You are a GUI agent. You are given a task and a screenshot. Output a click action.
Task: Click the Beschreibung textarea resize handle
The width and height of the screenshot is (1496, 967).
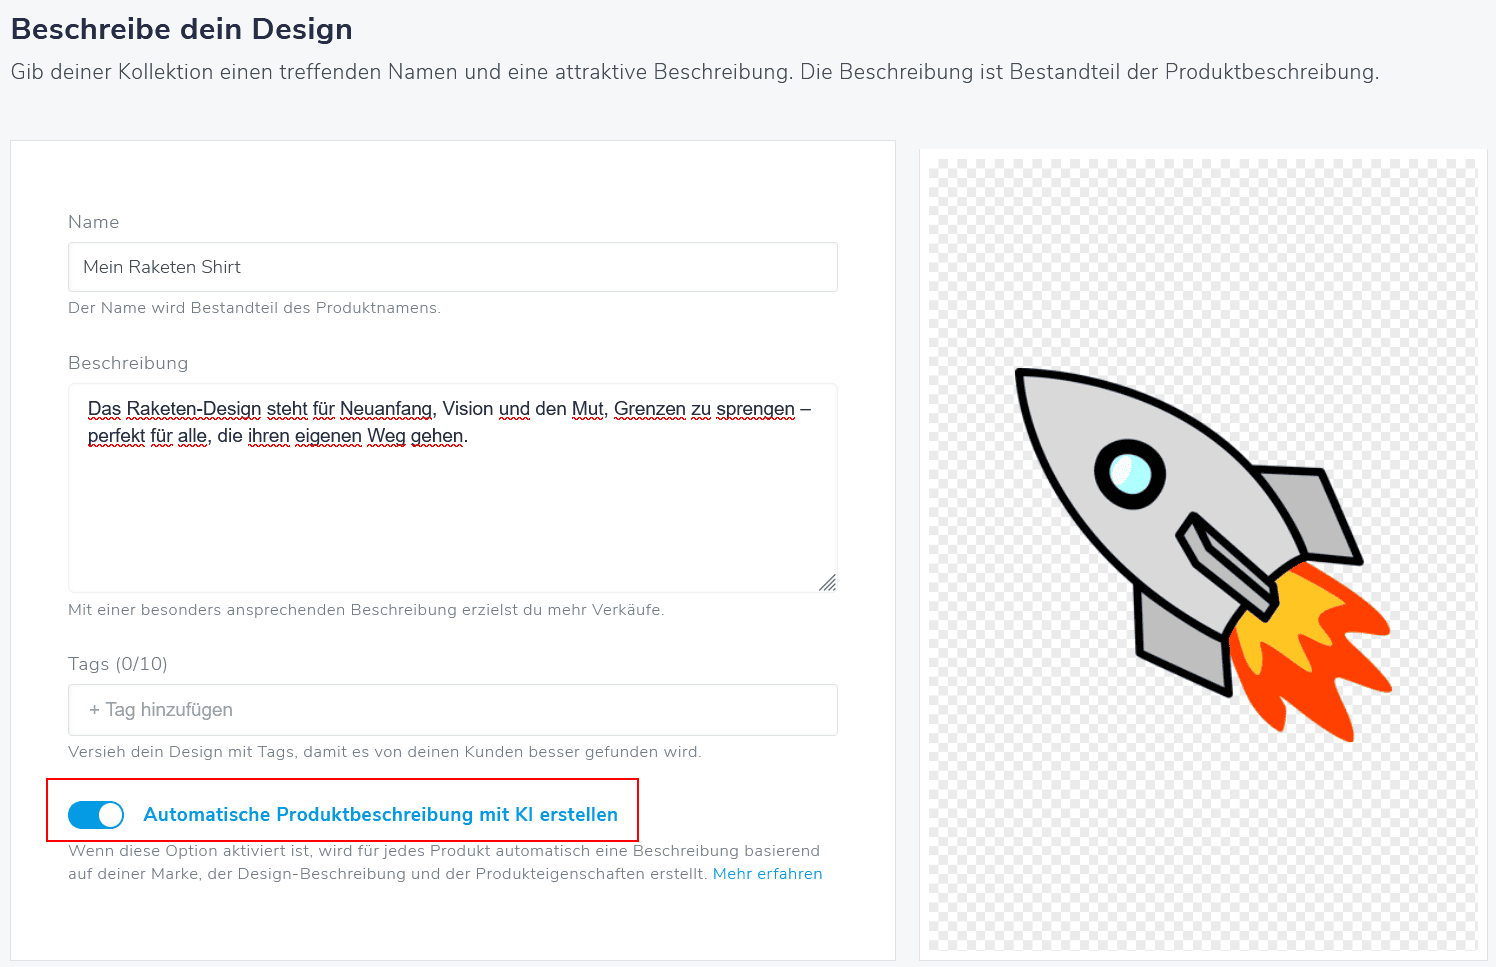[827, 582]
